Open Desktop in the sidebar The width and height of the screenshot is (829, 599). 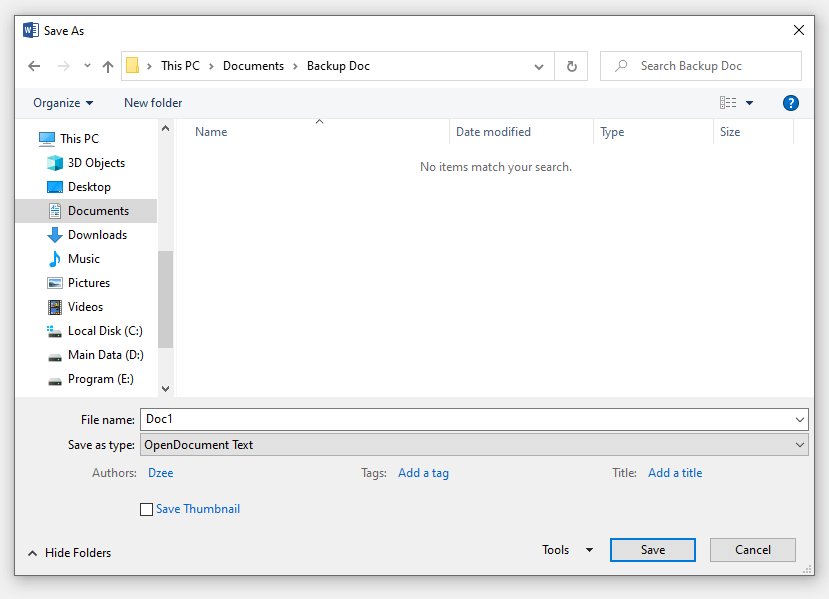[x=89, y=187]
